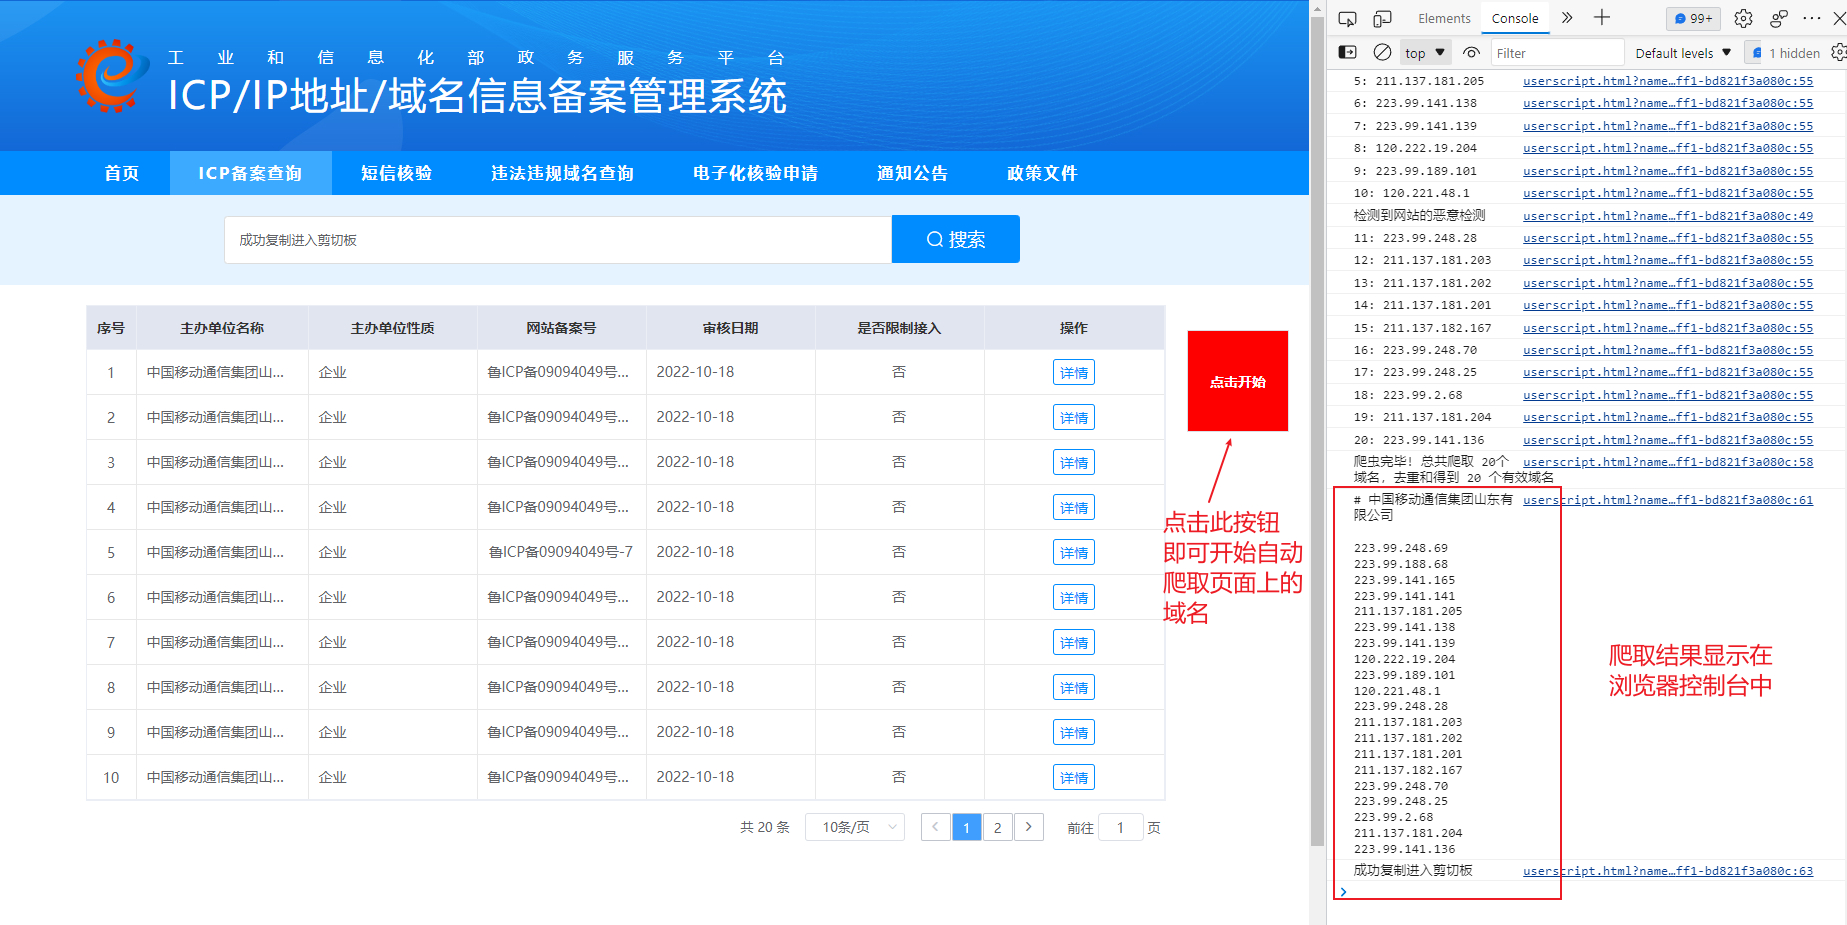The width and height of the screenshot is (1847, 925).
Task: Open 电子化核验申请 navigation item
Action: (755, 173)
